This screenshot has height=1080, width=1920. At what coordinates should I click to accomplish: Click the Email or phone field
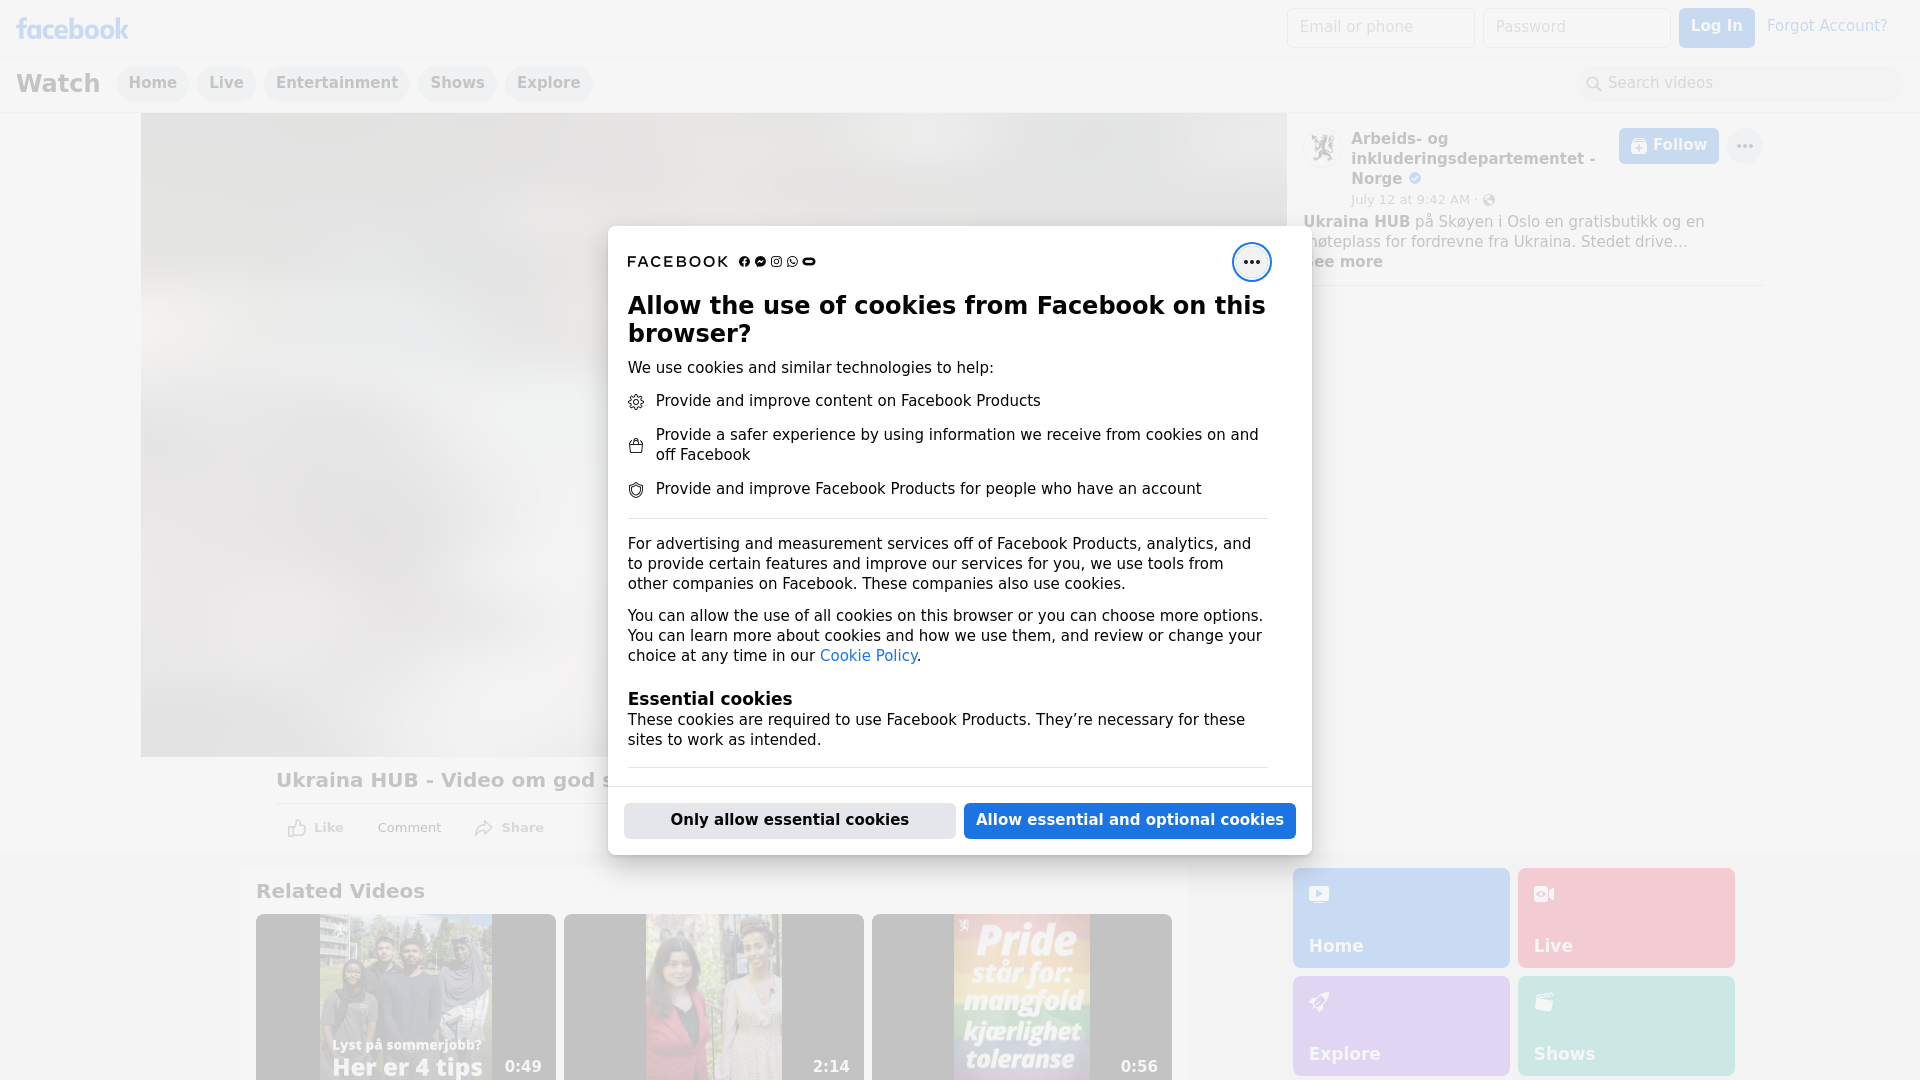tap(1380, 28)
